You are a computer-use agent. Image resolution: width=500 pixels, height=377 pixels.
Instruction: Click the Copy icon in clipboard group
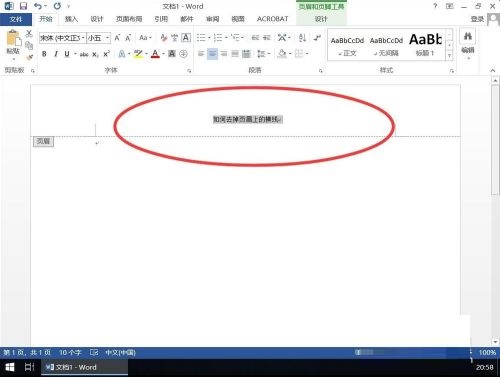click(x=29, y=45)
